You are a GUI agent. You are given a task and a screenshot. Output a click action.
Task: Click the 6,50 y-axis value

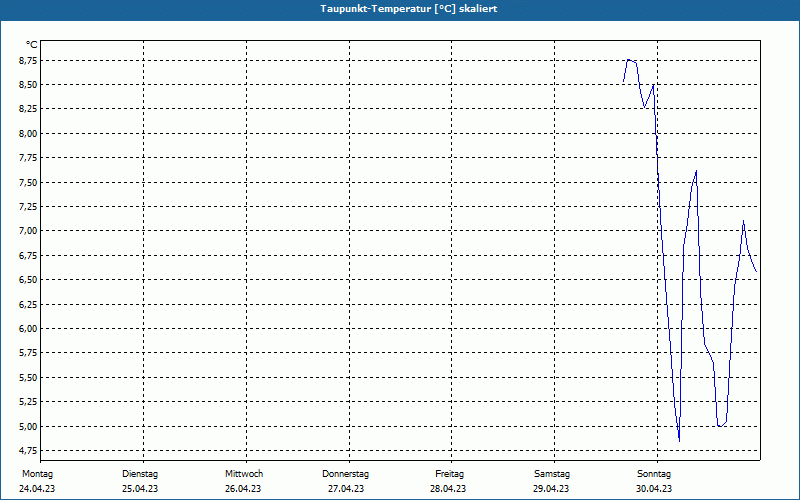[x=28, y=280]
